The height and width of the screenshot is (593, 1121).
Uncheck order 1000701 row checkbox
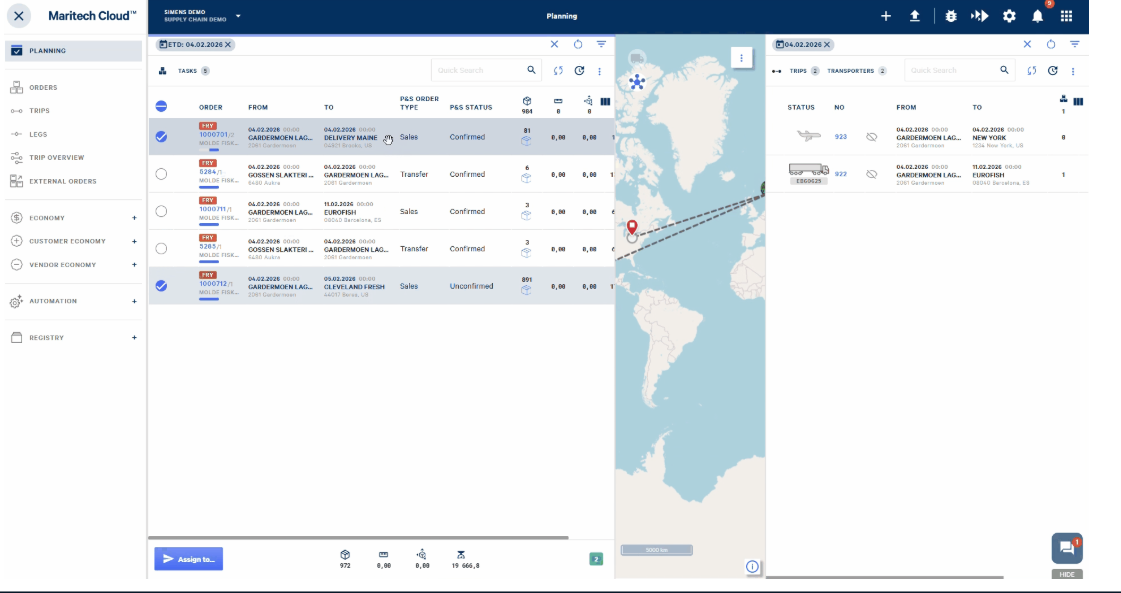(x=162, y=137)
